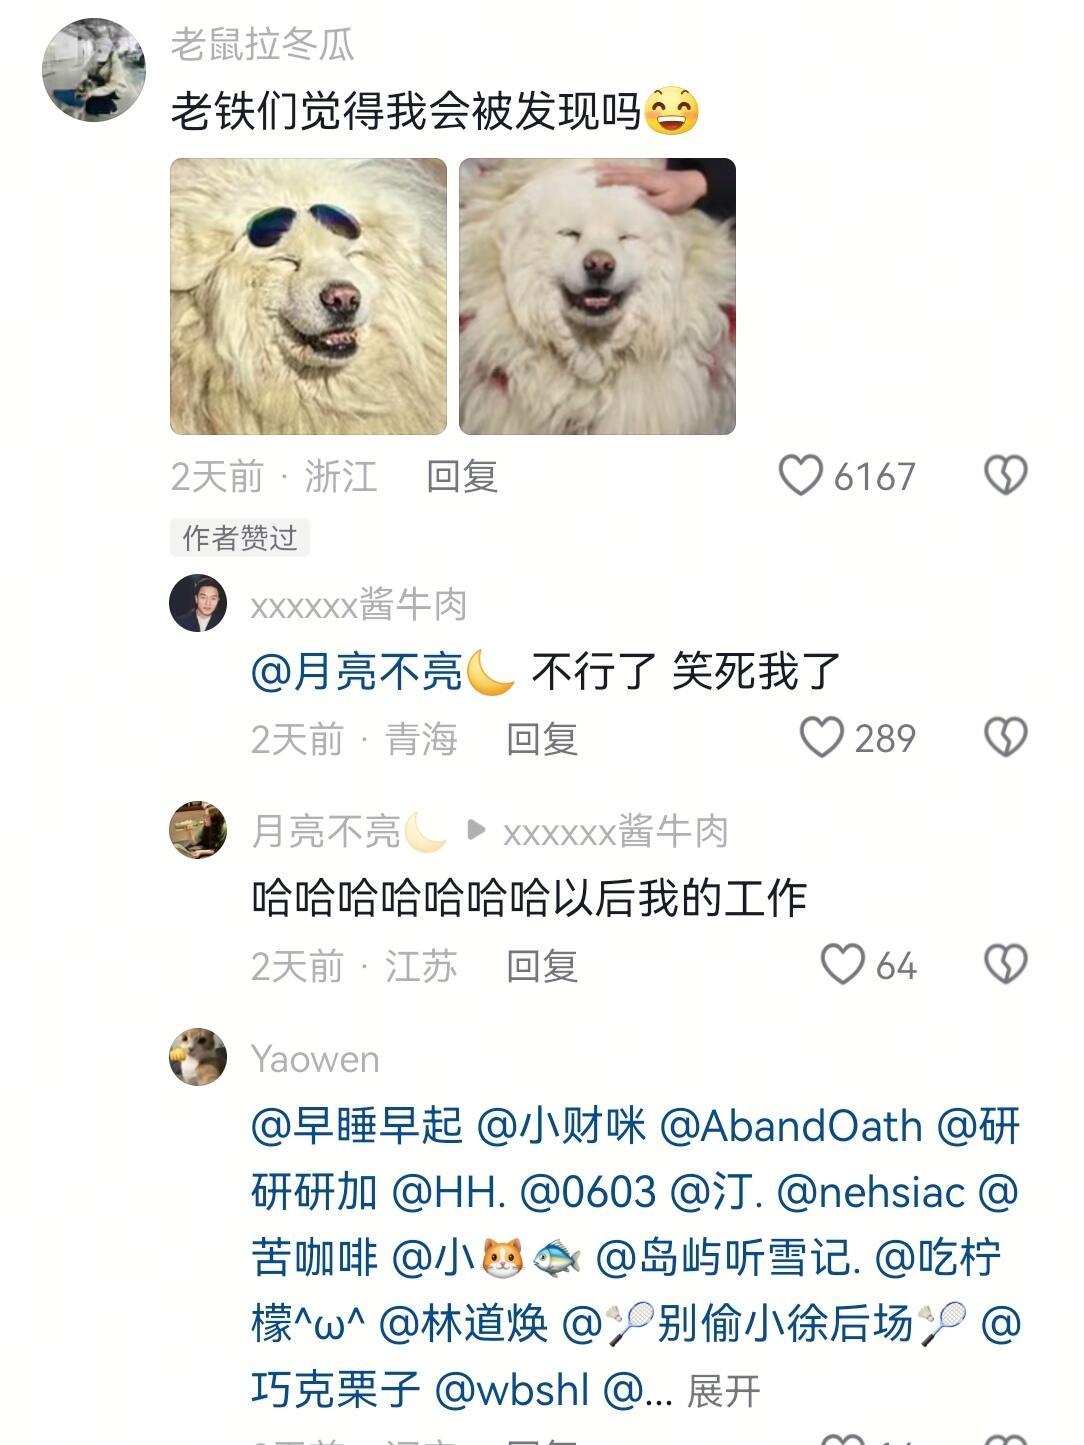
Task: Open the @nehsiac mention
Action: point(870,1192)
